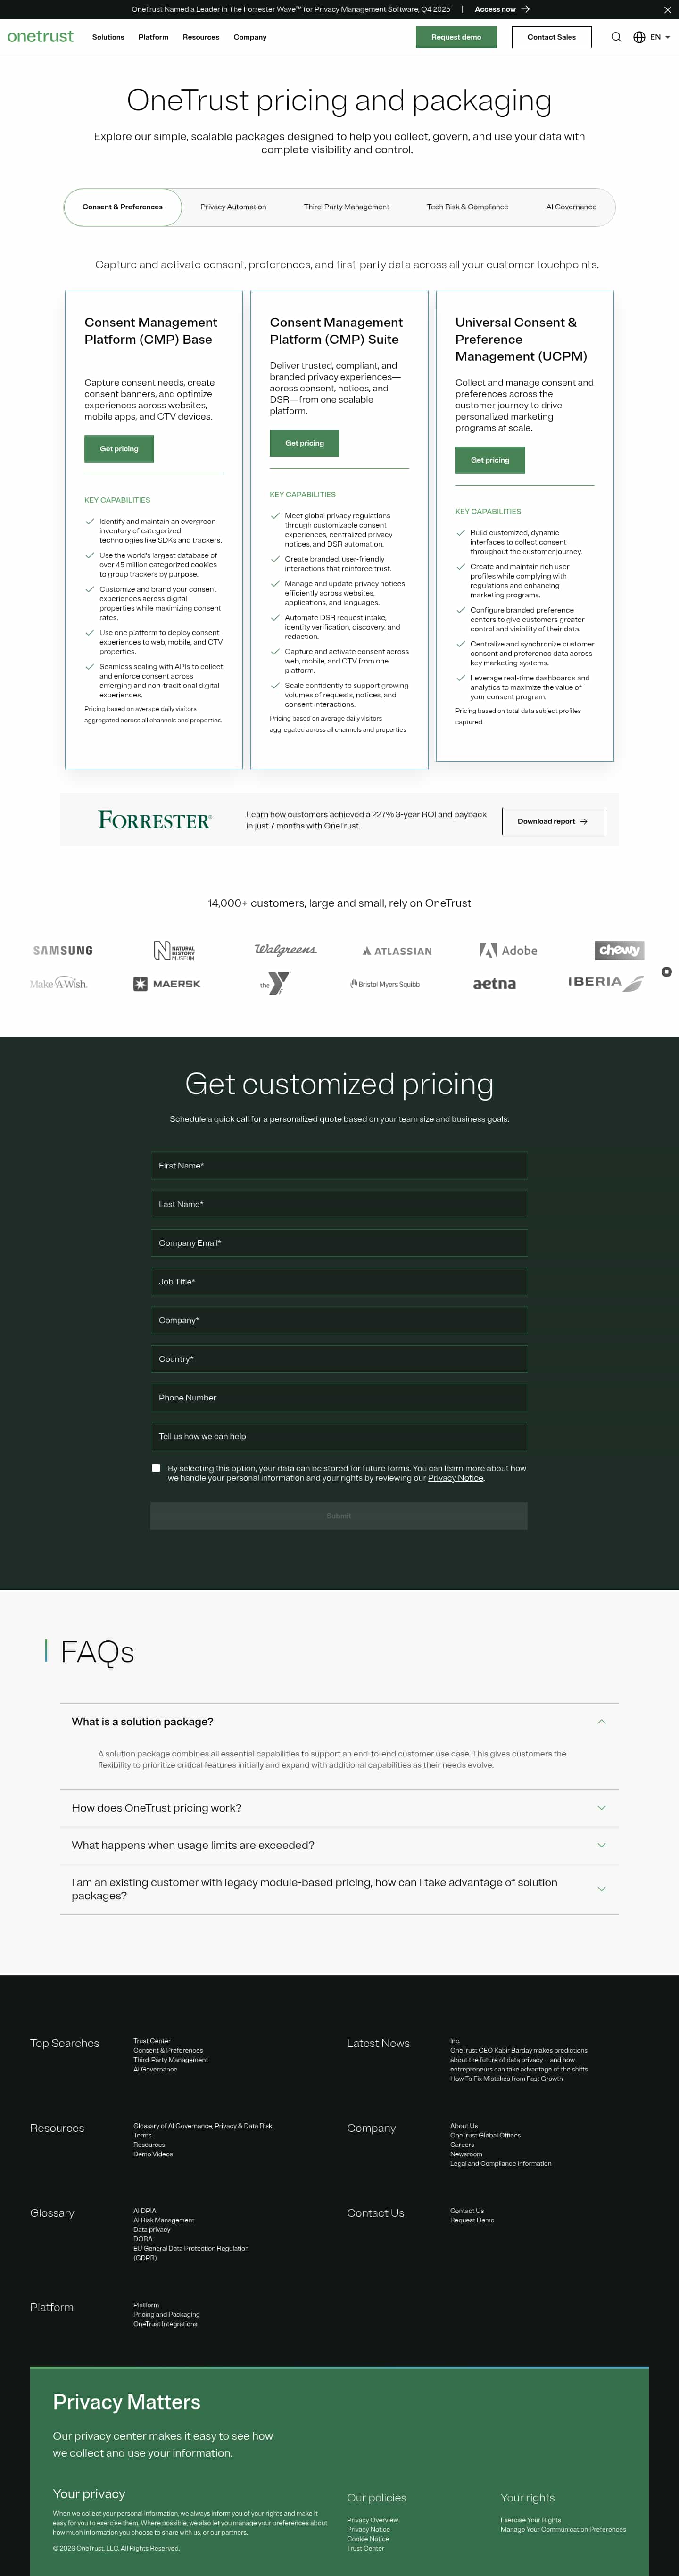
Task: Open the Solutions menu
Action: 107,37
